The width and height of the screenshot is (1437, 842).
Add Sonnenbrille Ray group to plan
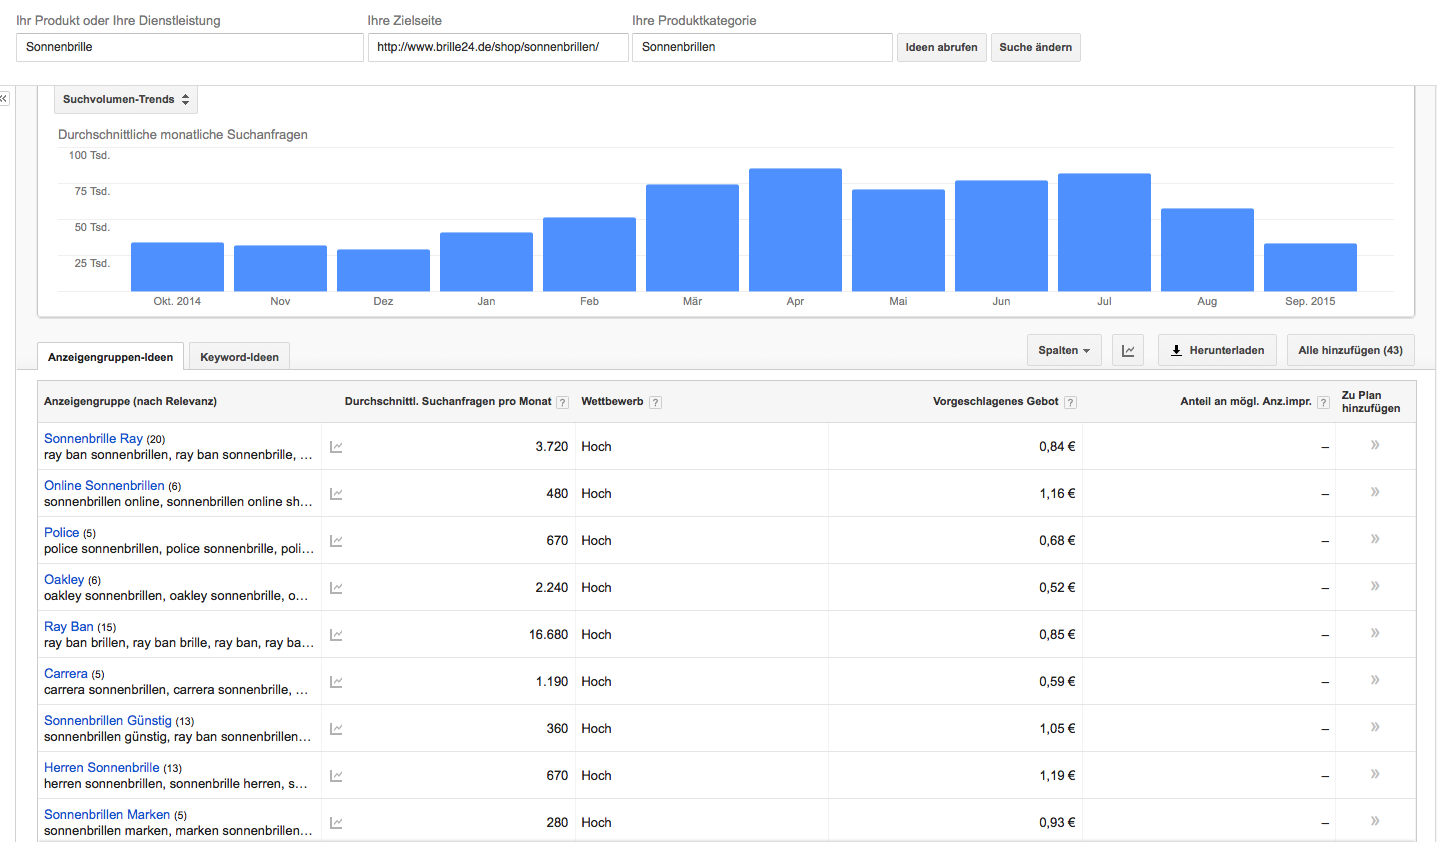point(1375,445)
